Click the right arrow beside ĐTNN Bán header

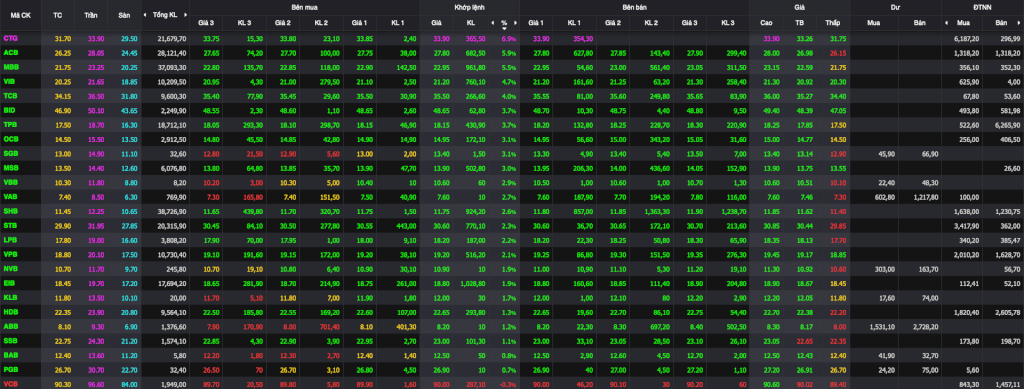pyautogui.click(x=1019, y=22)
